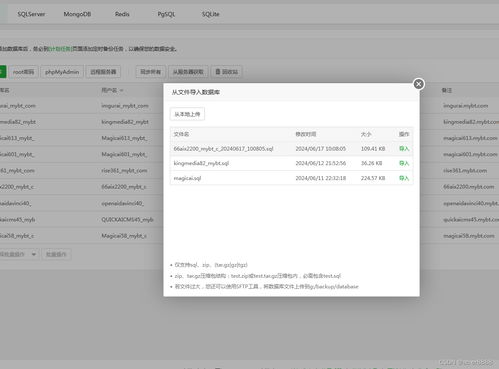Select file name magicai.sql
The image size is (499, 369).
pyautogui.click(x=187, y=178)
